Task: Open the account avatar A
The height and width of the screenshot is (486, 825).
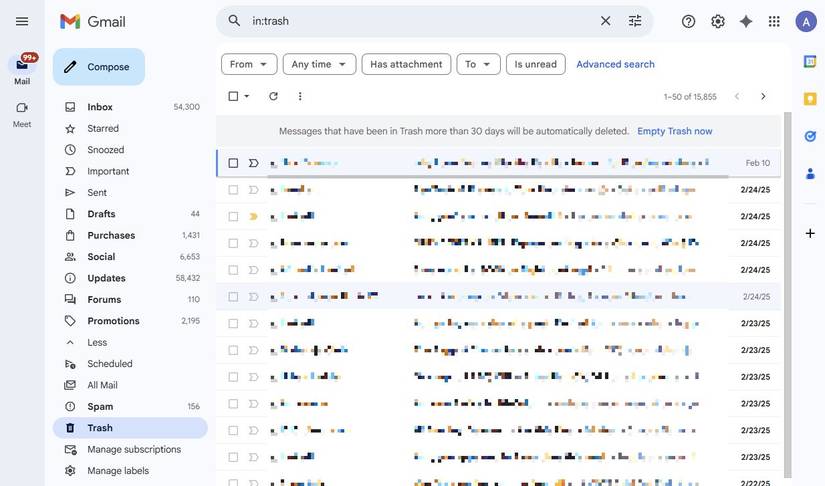Action: [x=806, y=22]
